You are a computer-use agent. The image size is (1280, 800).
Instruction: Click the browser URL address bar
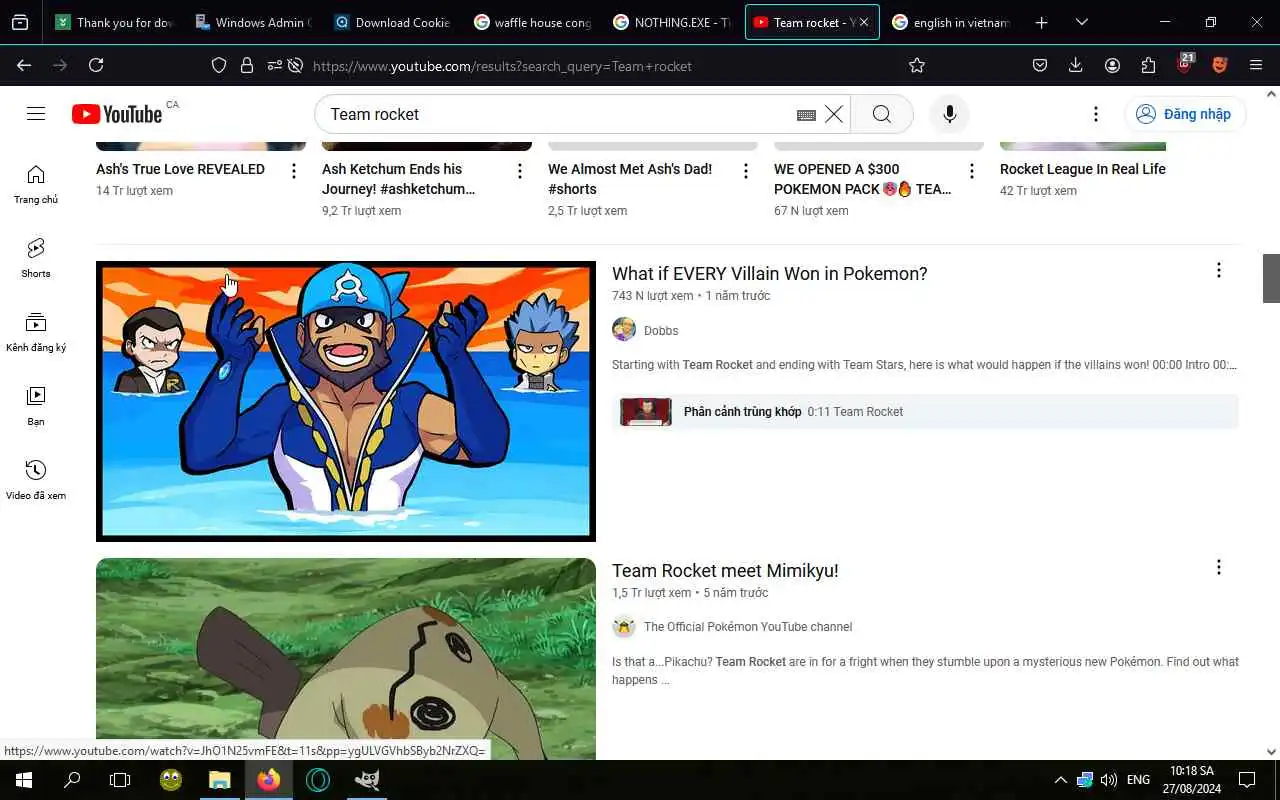[600, 66]
